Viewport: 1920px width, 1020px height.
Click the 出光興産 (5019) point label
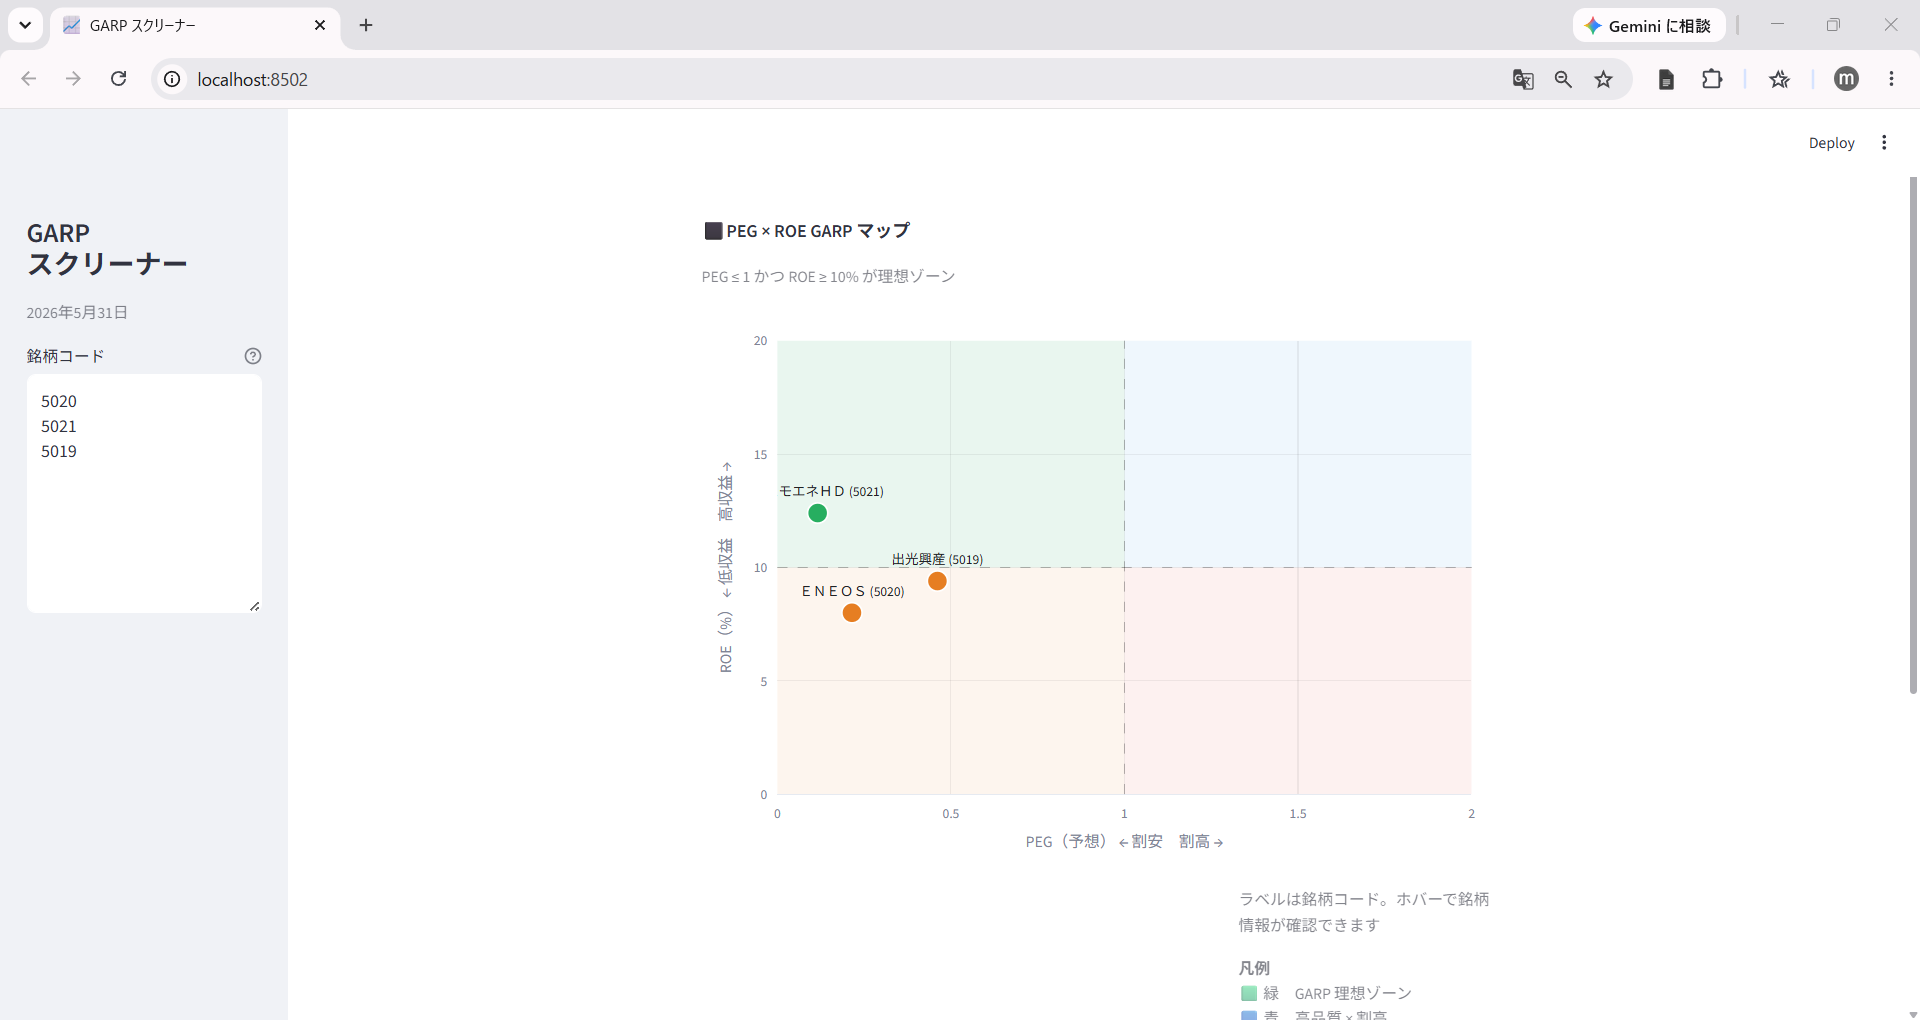[x=937, y=559]
